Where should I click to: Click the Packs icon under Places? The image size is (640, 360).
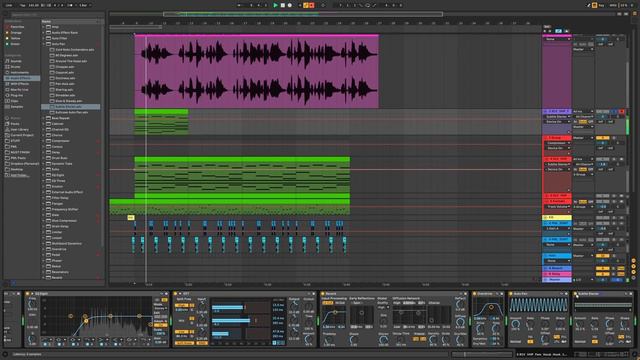[x=7, y=124]
